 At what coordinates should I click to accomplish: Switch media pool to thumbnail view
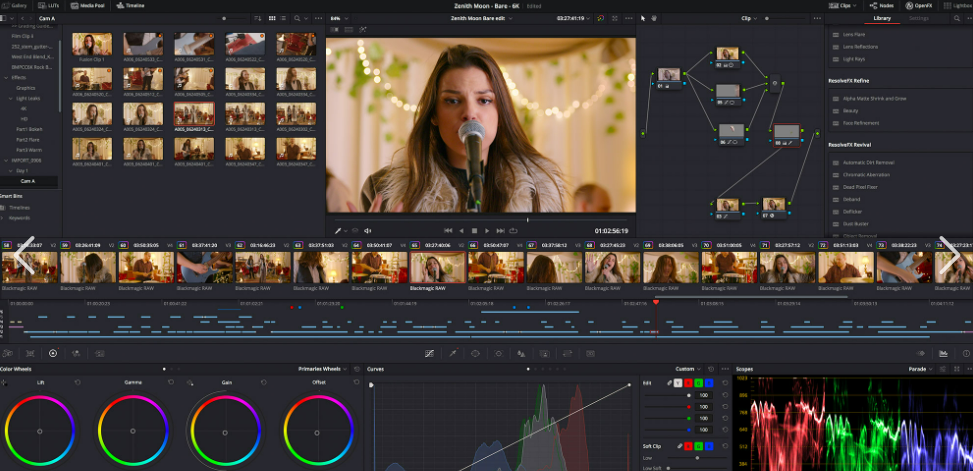coord(272,19)
